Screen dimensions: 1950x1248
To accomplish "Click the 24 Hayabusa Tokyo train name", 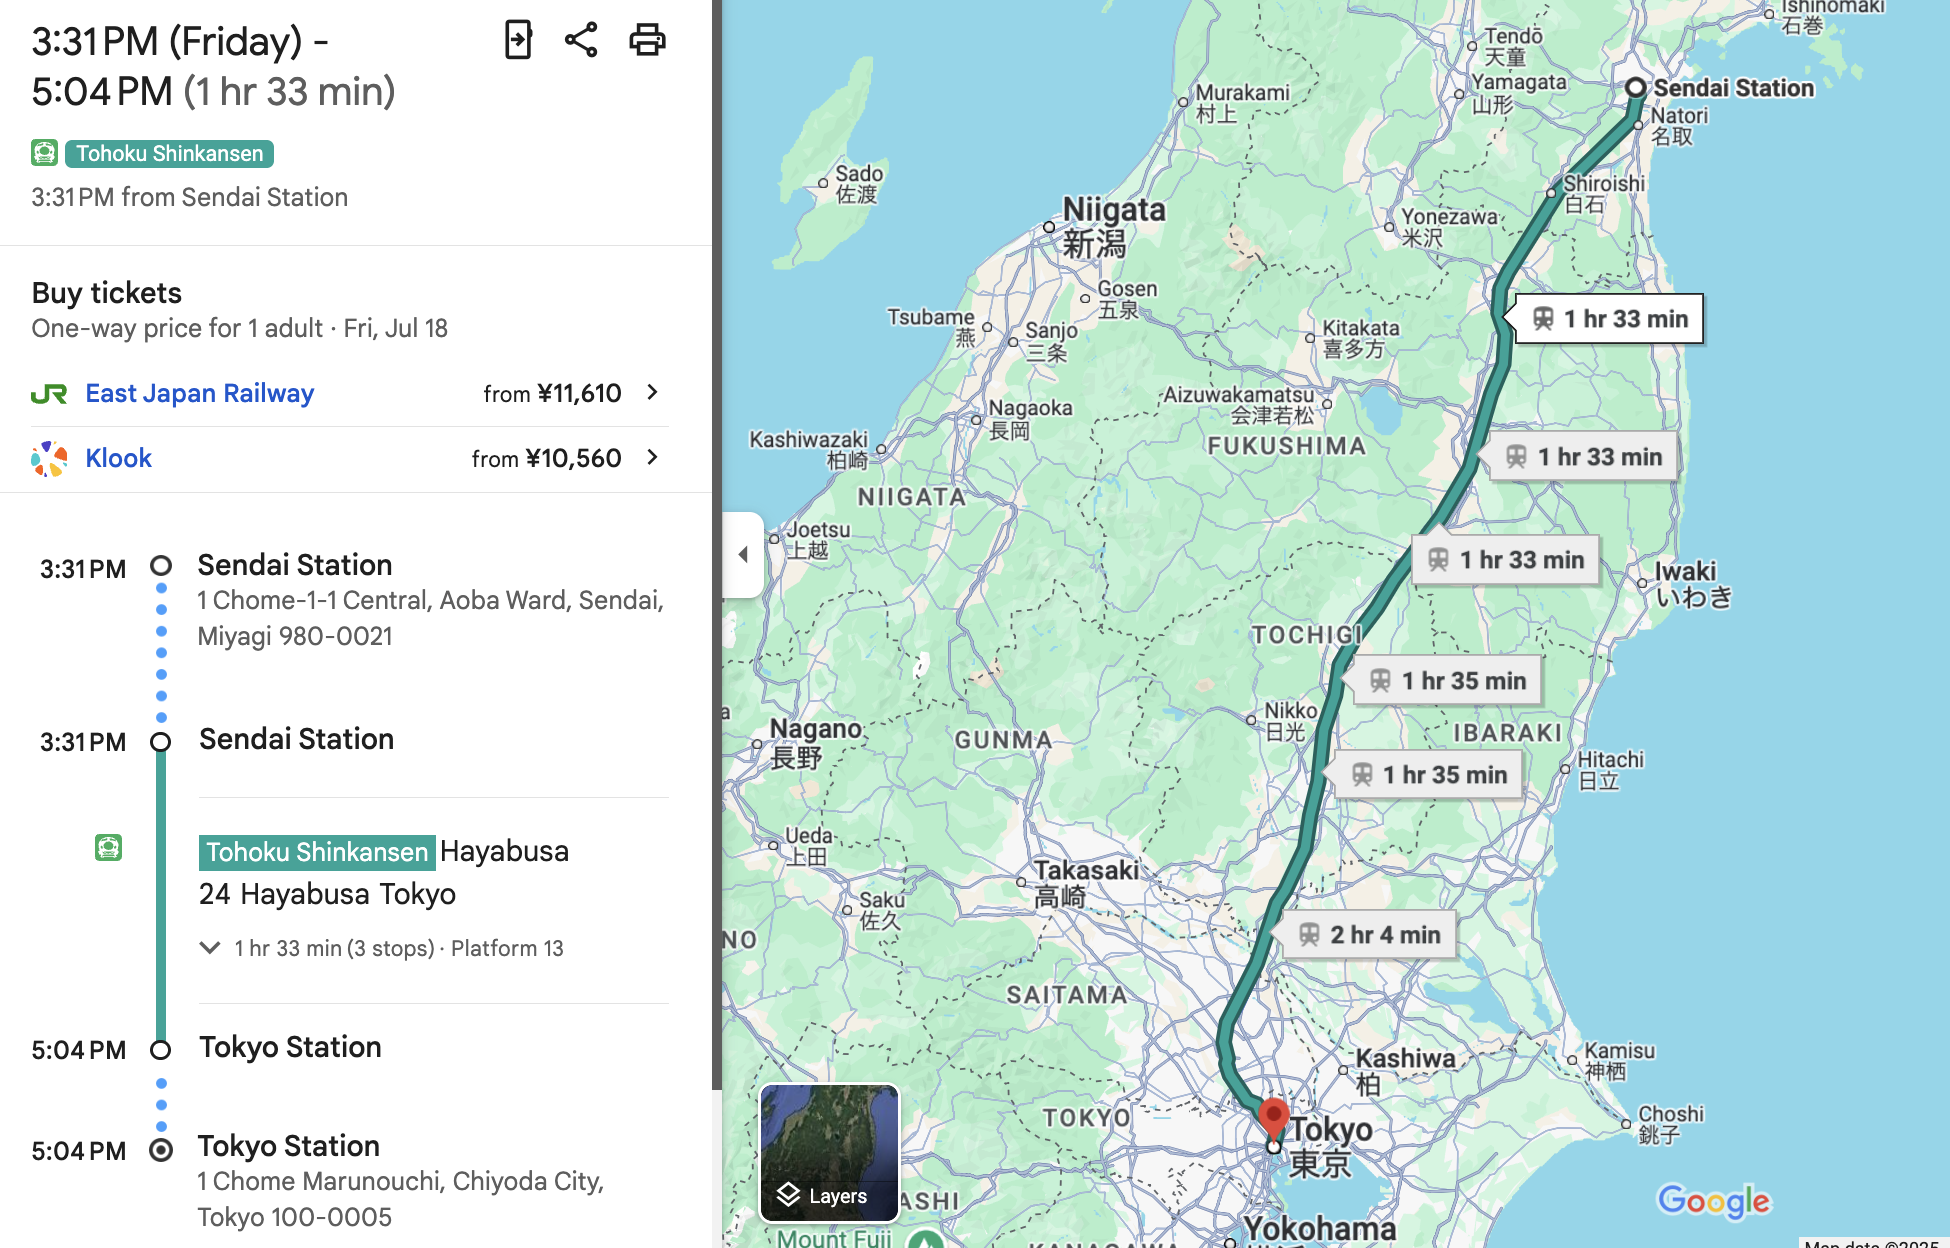I will [327, 894].
